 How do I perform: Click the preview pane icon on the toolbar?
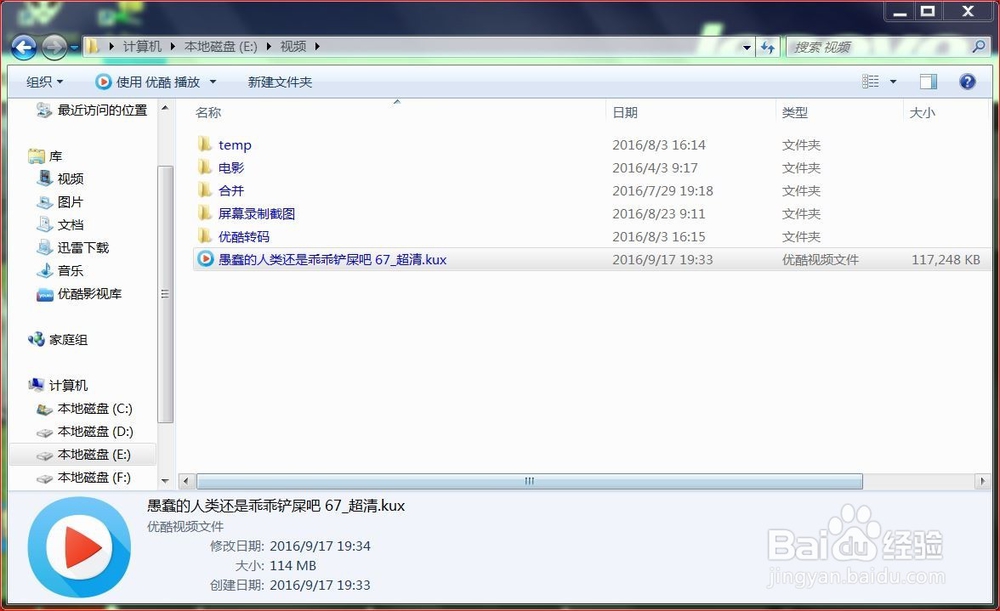click(927, 81)
